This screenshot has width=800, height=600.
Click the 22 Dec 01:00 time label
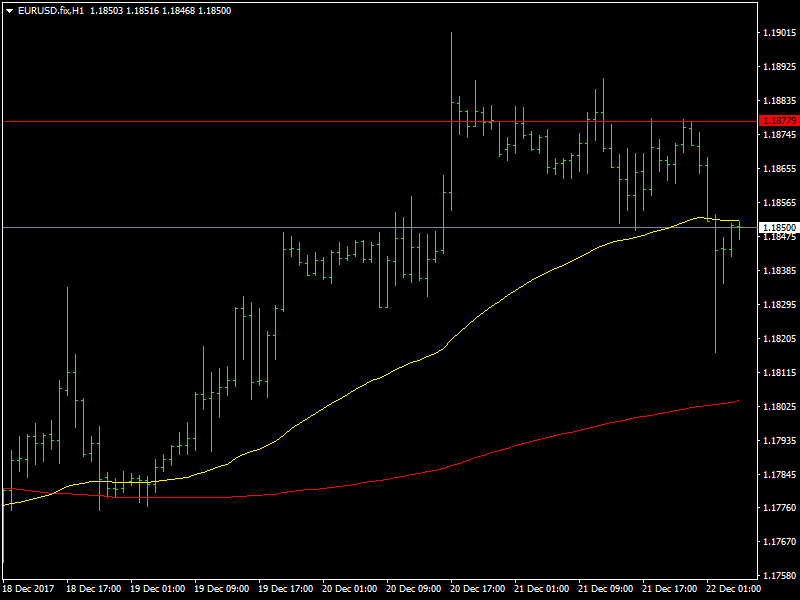733,589
